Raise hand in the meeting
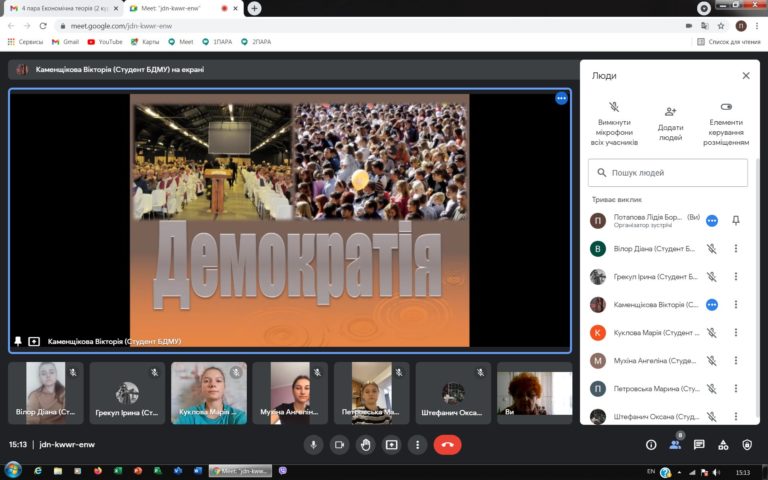Image resolution: width=768 pixels, height=480 pixels. coord(366,445)
